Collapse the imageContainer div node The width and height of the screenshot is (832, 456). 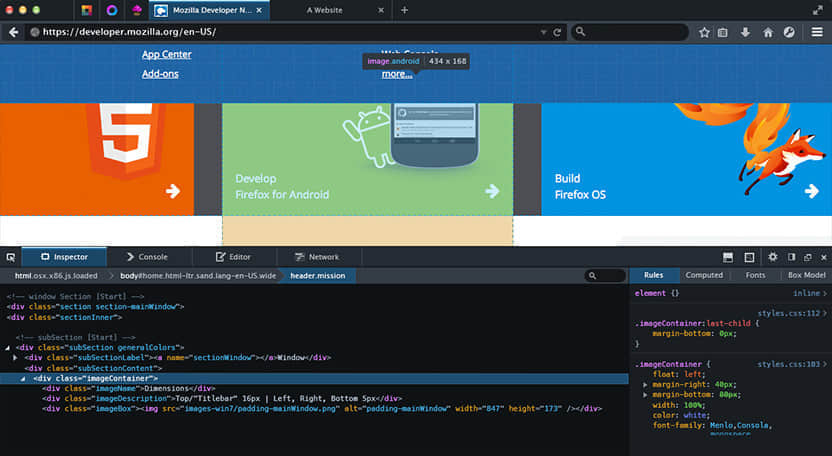pos(24,379)
